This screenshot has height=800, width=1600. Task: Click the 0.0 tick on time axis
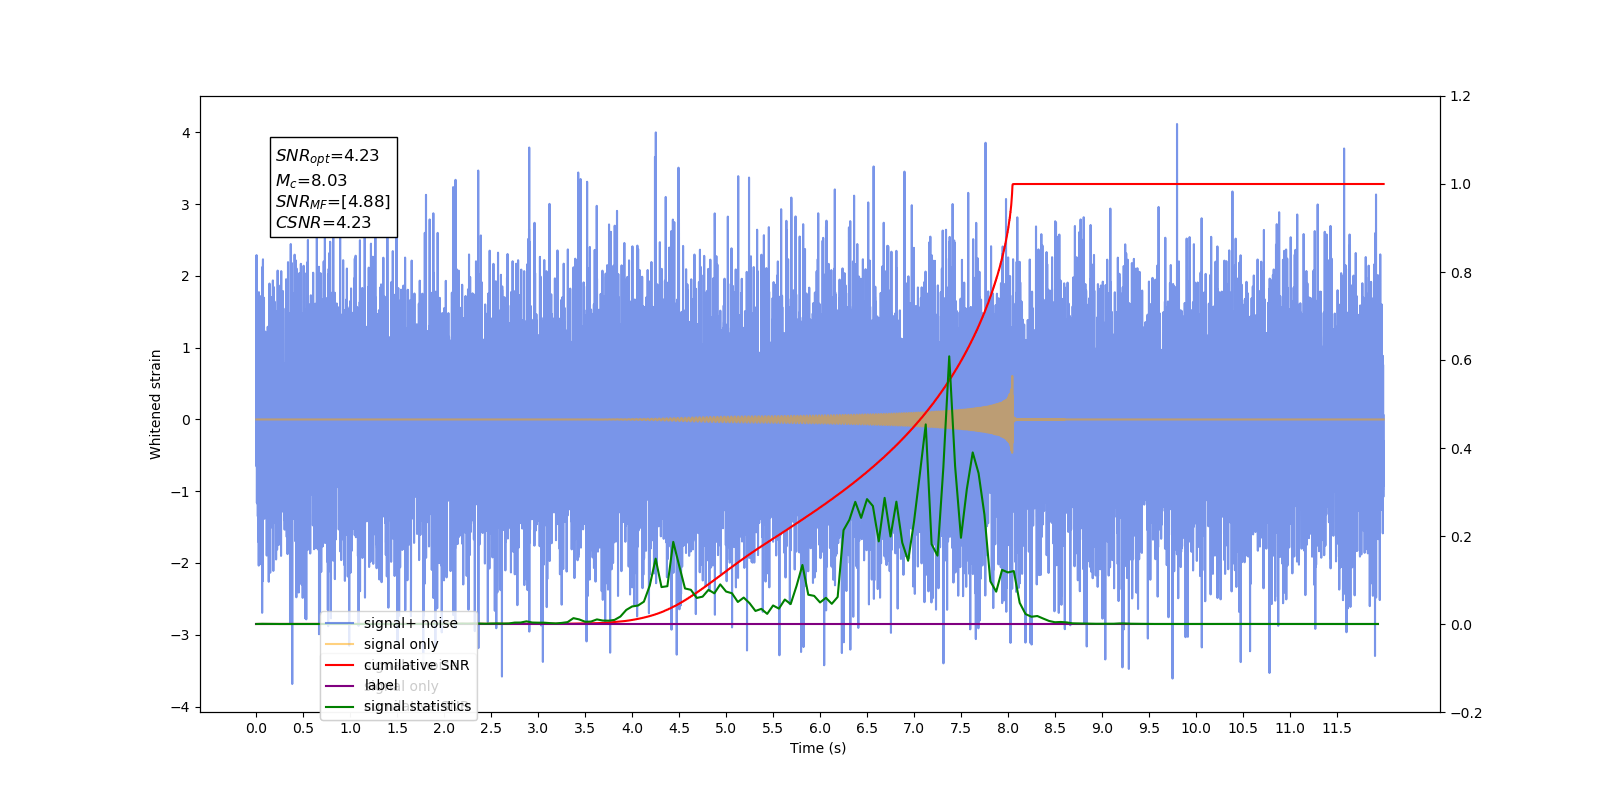click(x=256, y=728)
